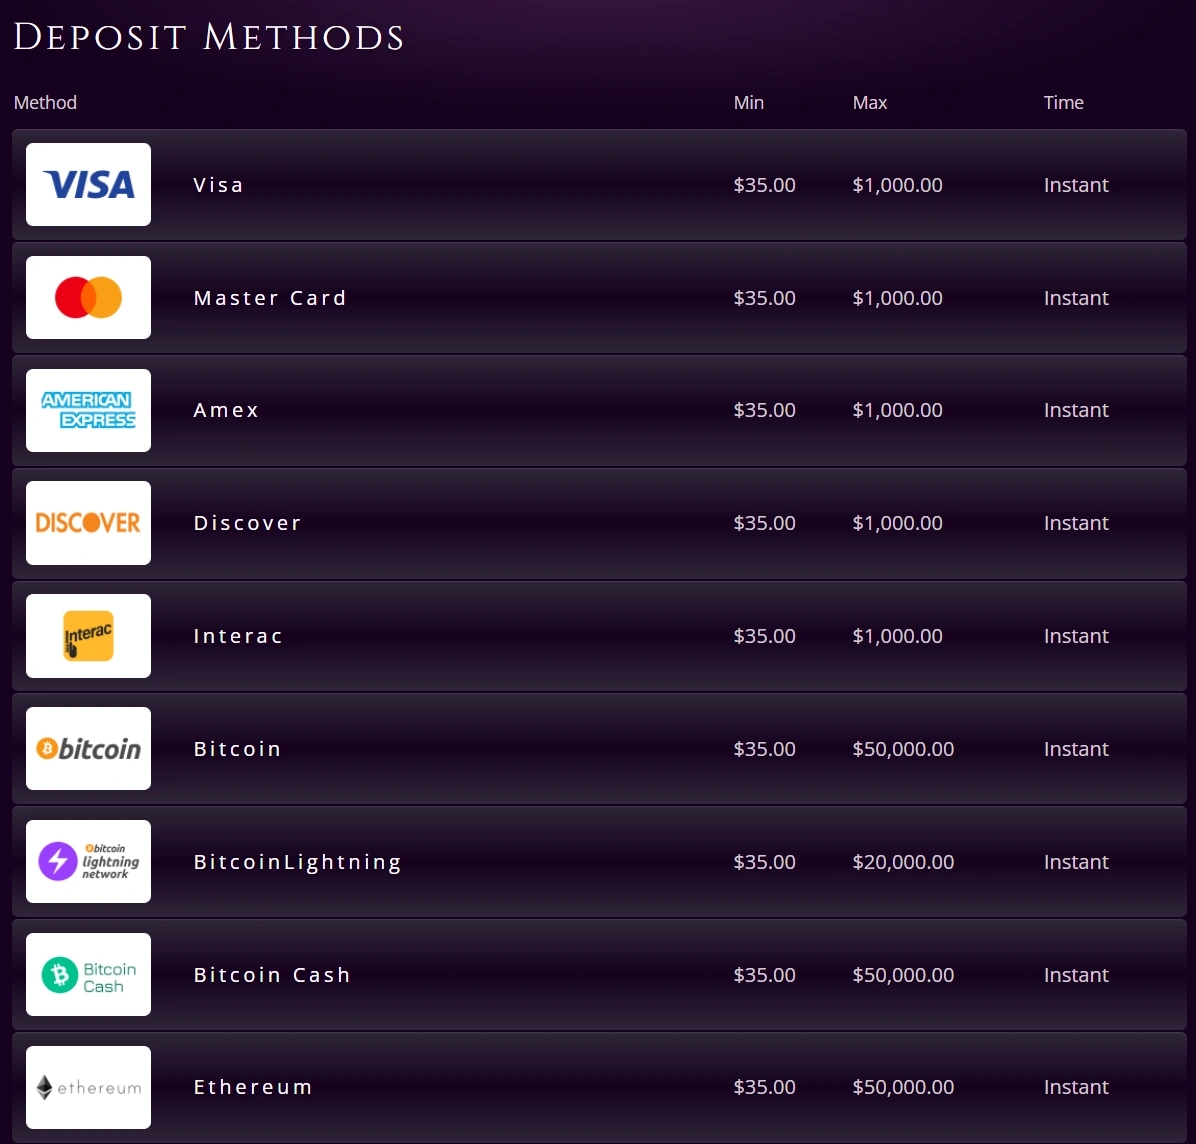This screenshot has height=1144, width=1196.
Task: Click the Visa method name
Action: click(218, 185)
